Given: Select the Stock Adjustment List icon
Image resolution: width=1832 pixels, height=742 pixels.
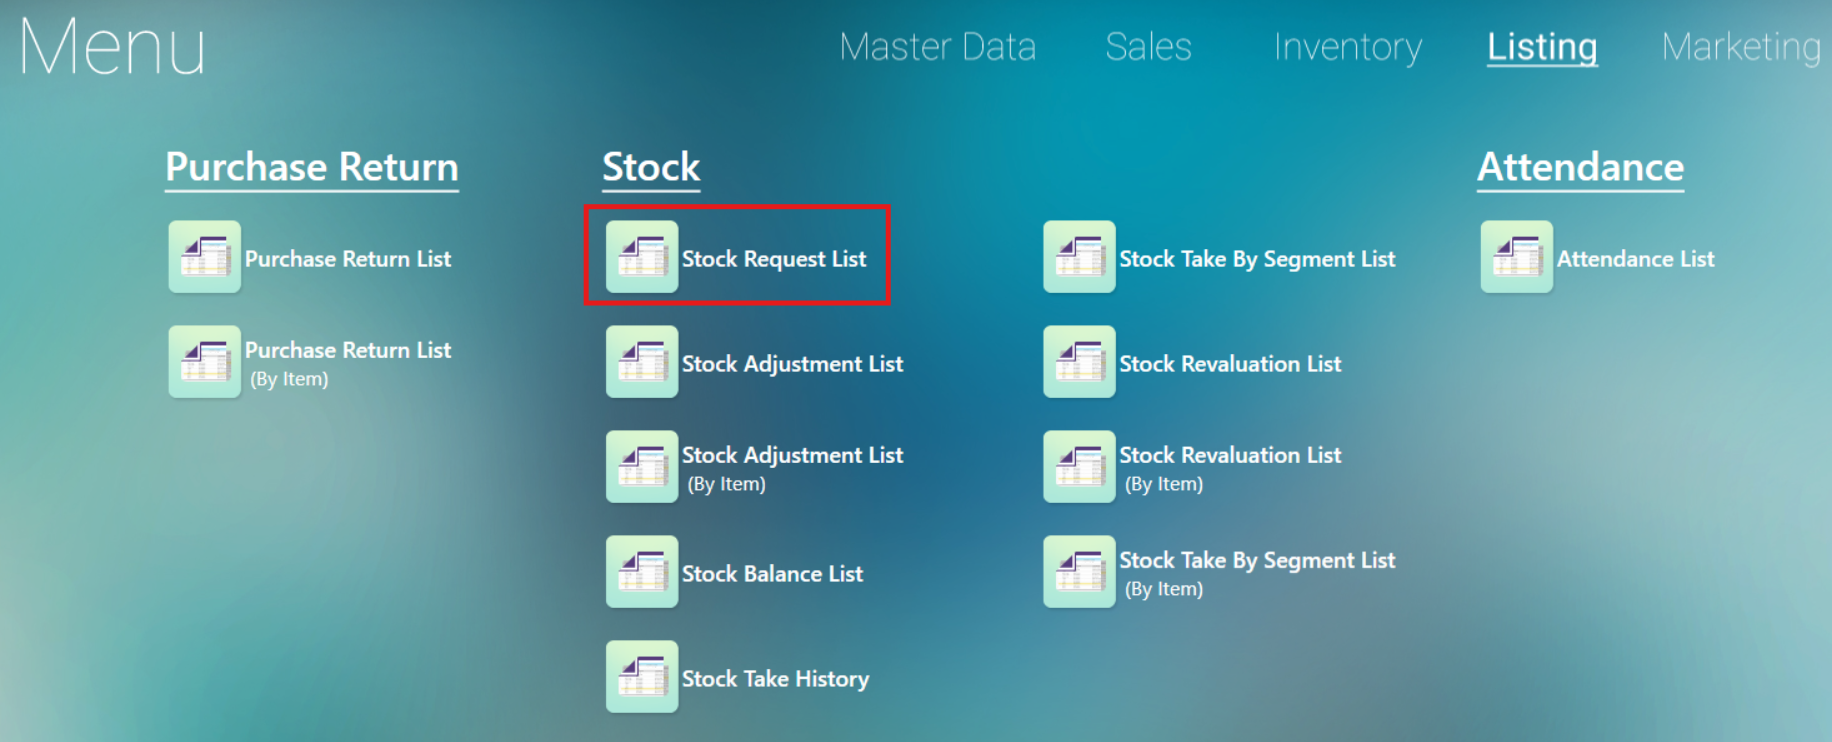Looking at the screenshot, I should (x=642, y=362).
